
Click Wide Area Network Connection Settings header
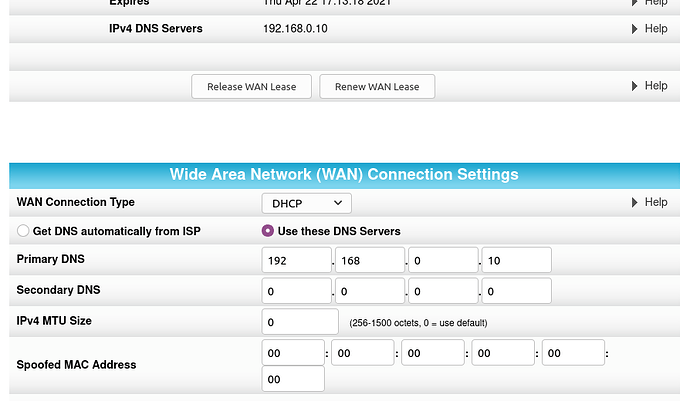click(x=344, y=175)
